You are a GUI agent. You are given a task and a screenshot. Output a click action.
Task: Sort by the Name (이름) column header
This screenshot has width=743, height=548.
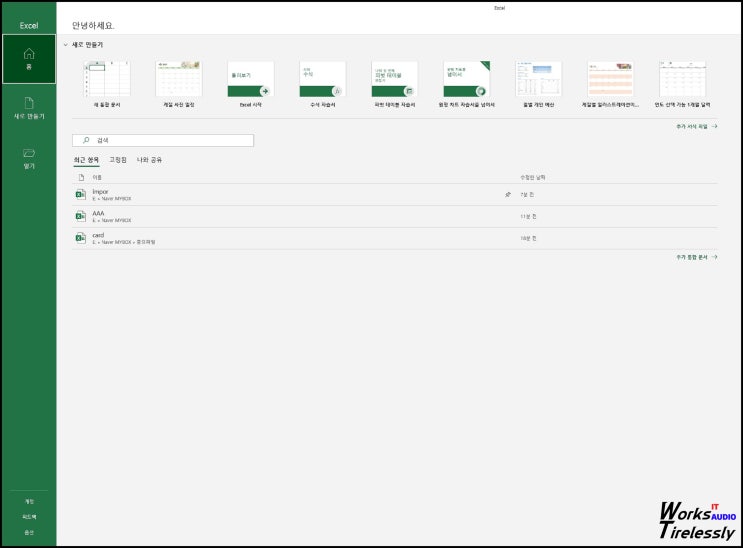[97, 177]
